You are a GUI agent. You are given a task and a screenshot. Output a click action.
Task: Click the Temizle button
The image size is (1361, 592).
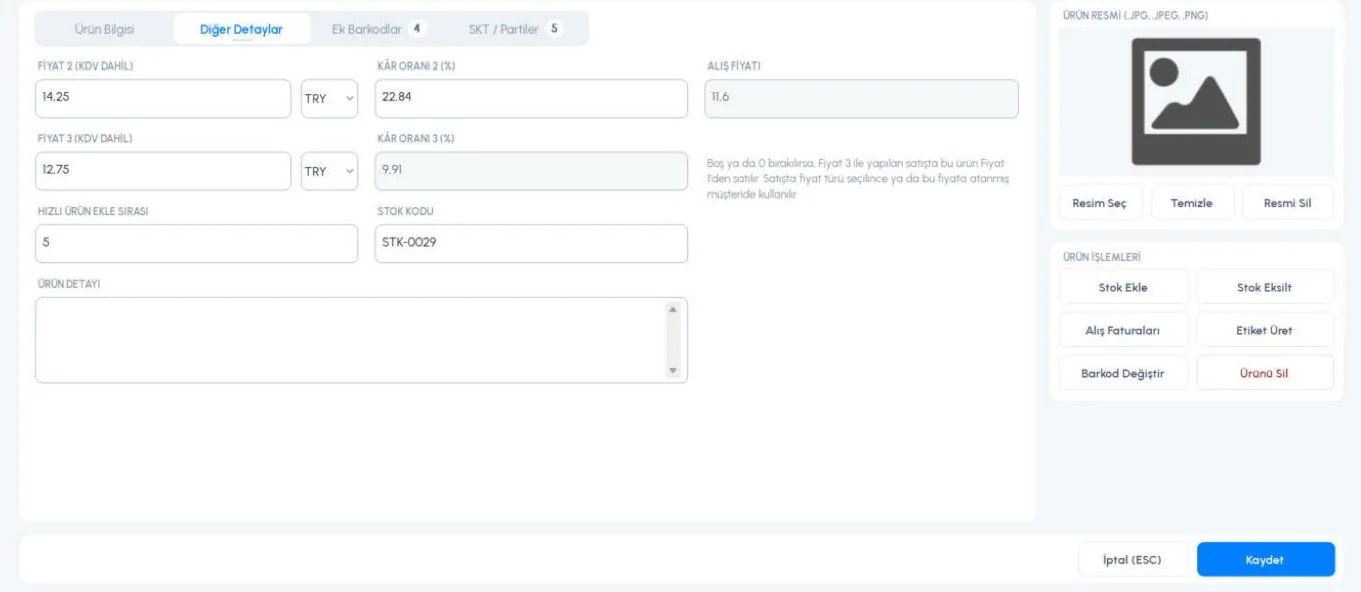pyautogui.click(x=1192, y=203)
